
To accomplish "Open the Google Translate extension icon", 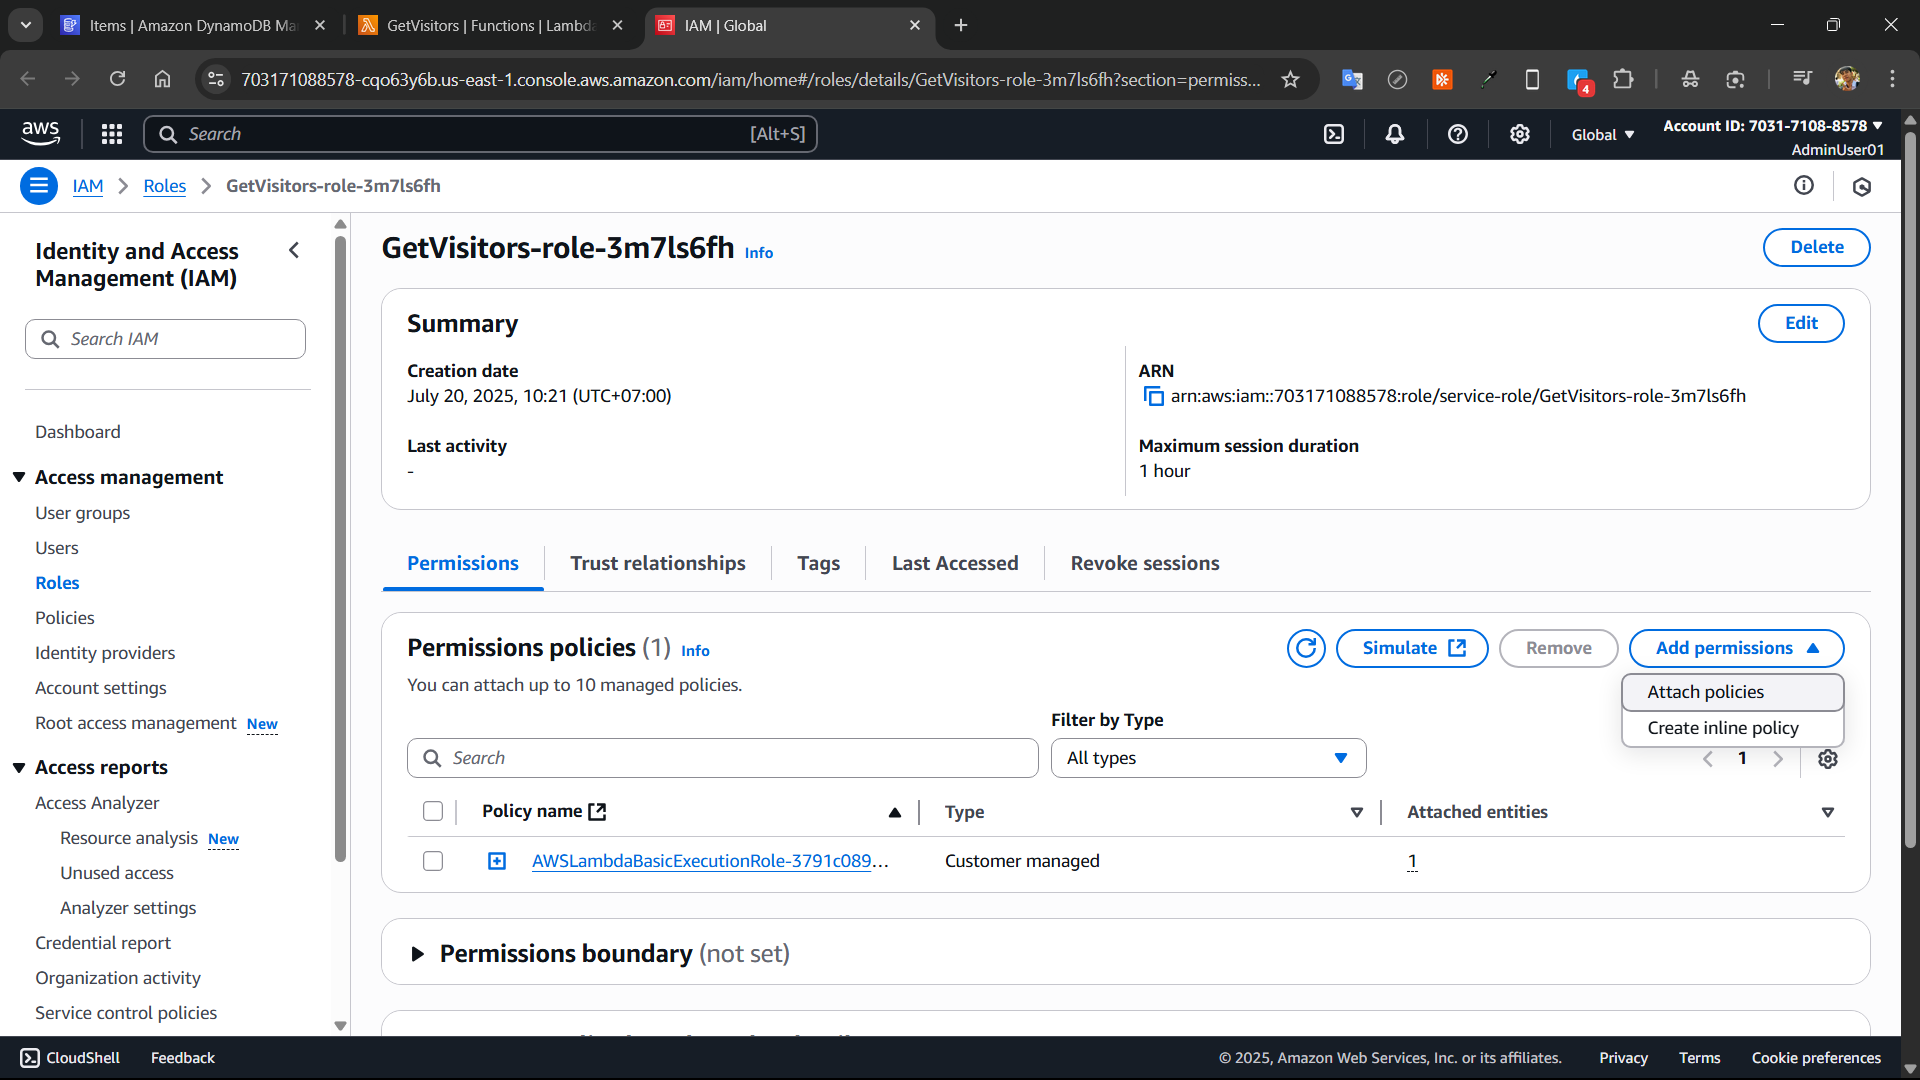I will 1352,79.
